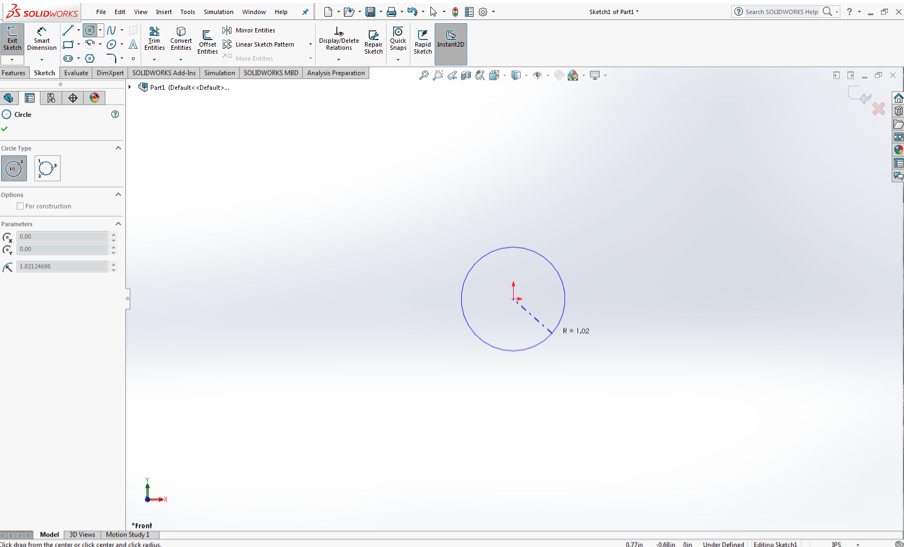Choose the Trim Entities tool
The image size is (904, 547).
click(154, 39)
